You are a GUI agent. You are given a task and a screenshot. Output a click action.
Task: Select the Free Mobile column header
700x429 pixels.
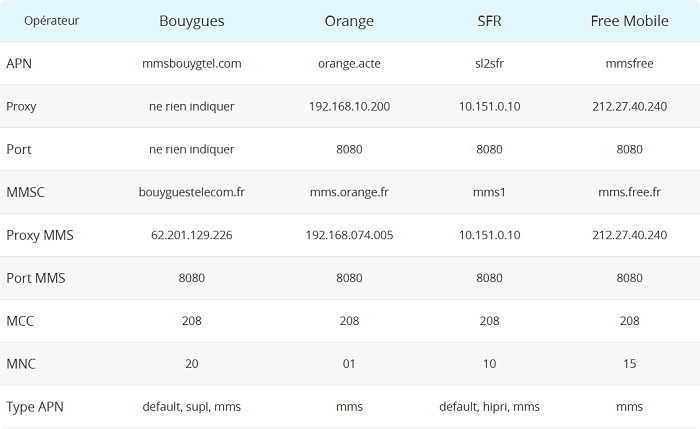[x=629, y=21]
